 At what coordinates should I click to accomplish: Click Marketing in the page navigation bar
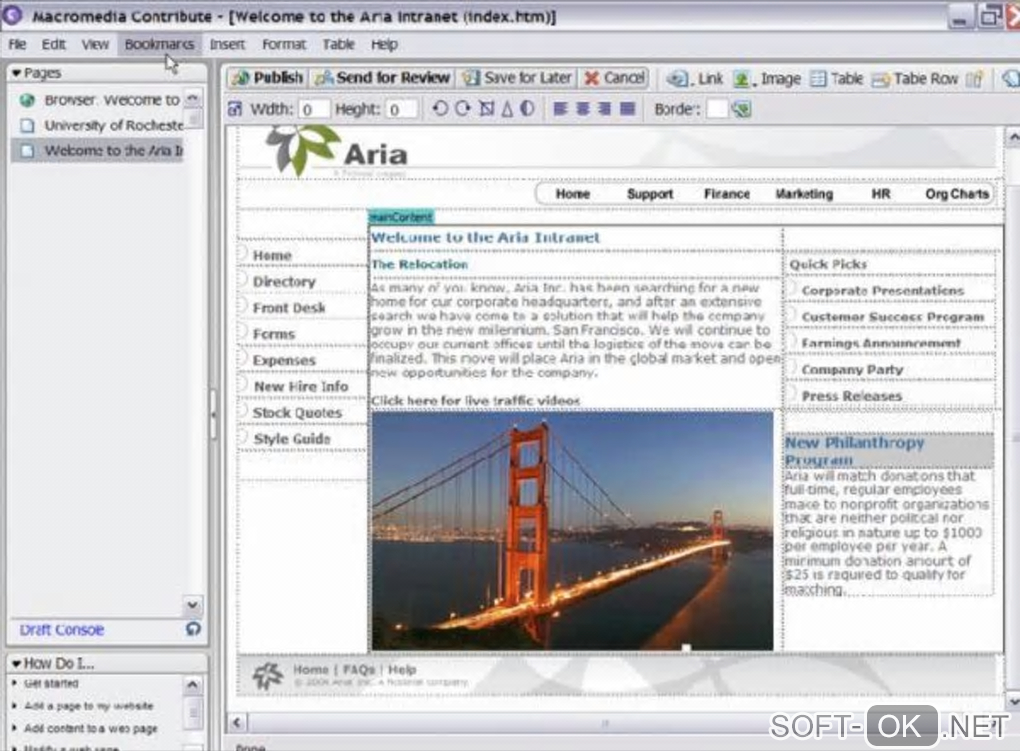pos(804,194)
